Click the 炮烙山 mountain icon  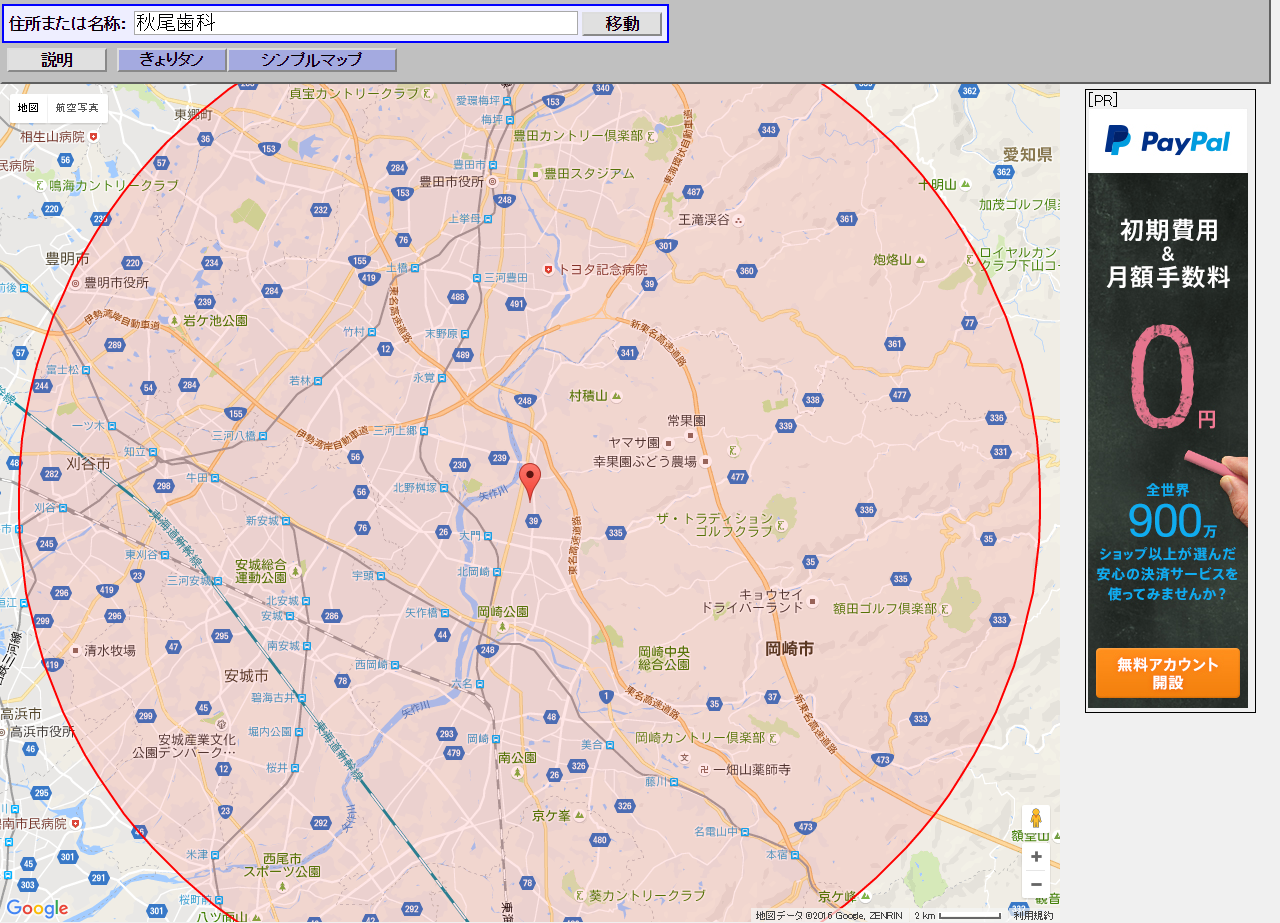click(x=921, y=260)
